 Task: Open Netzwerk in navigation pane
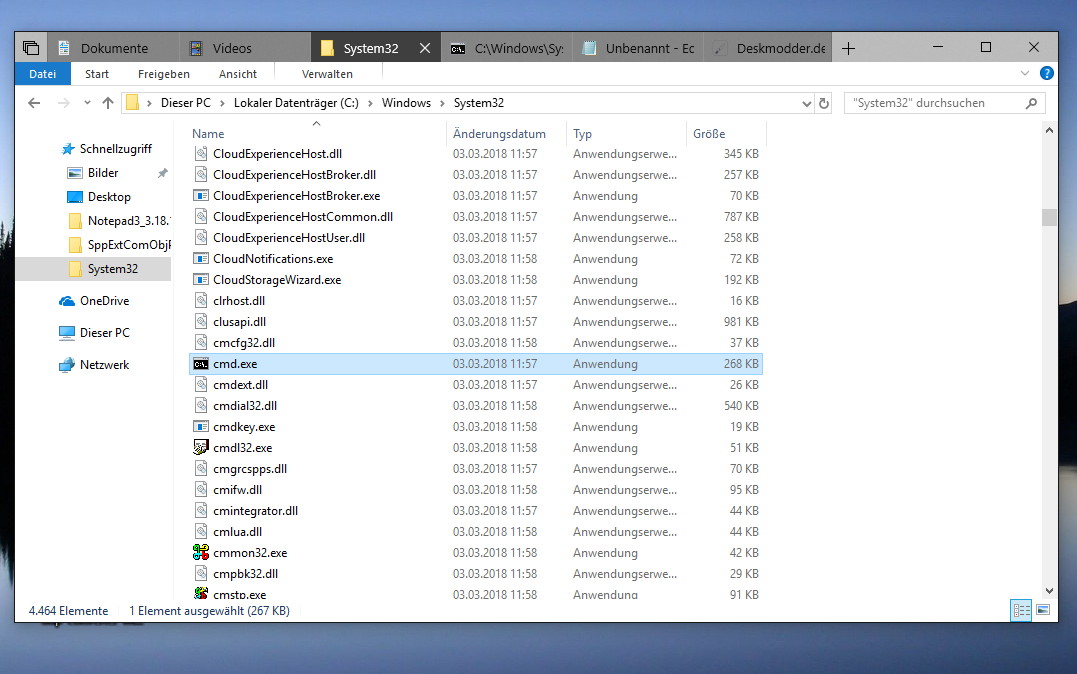(x=104, y=365)
